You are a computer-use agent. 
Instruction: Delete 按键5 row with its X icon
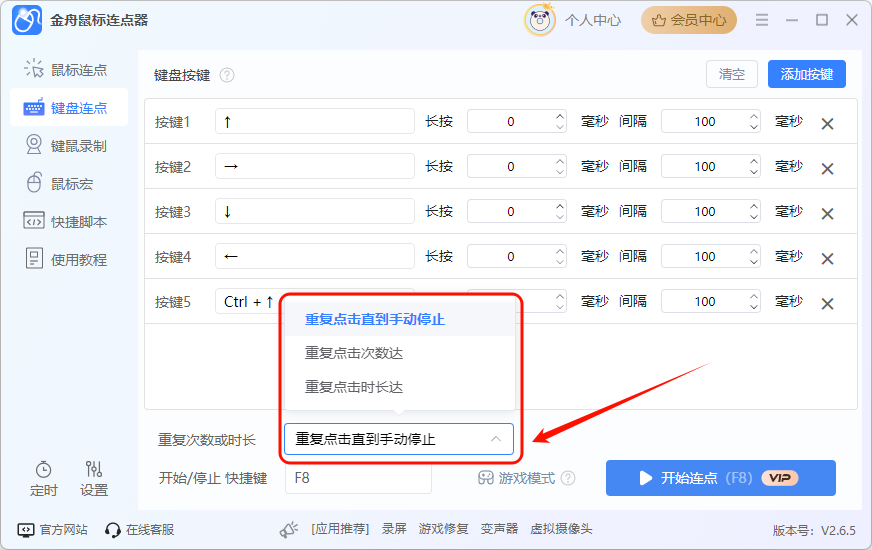pos(827,304)
